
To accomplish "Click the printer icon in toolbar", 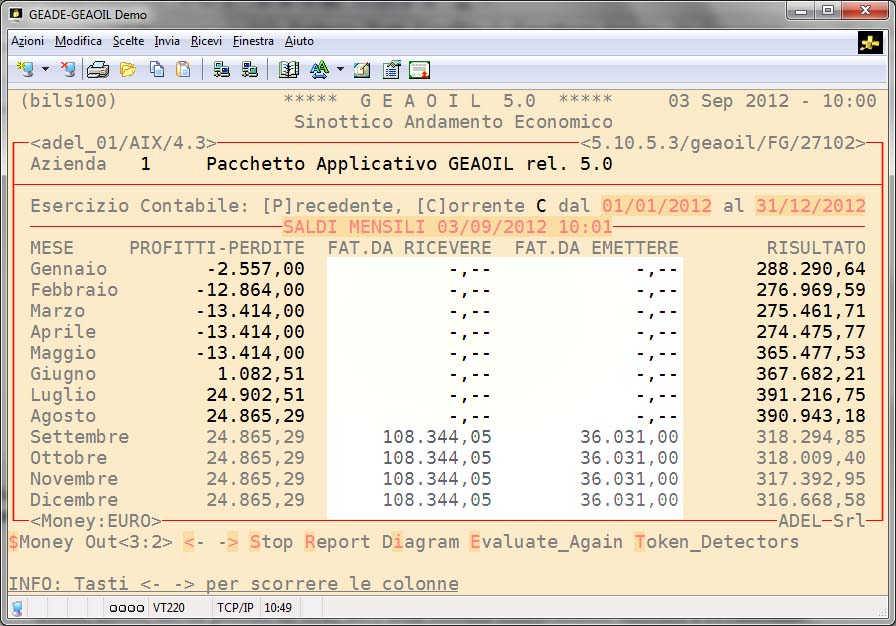I will coord(98,70).
